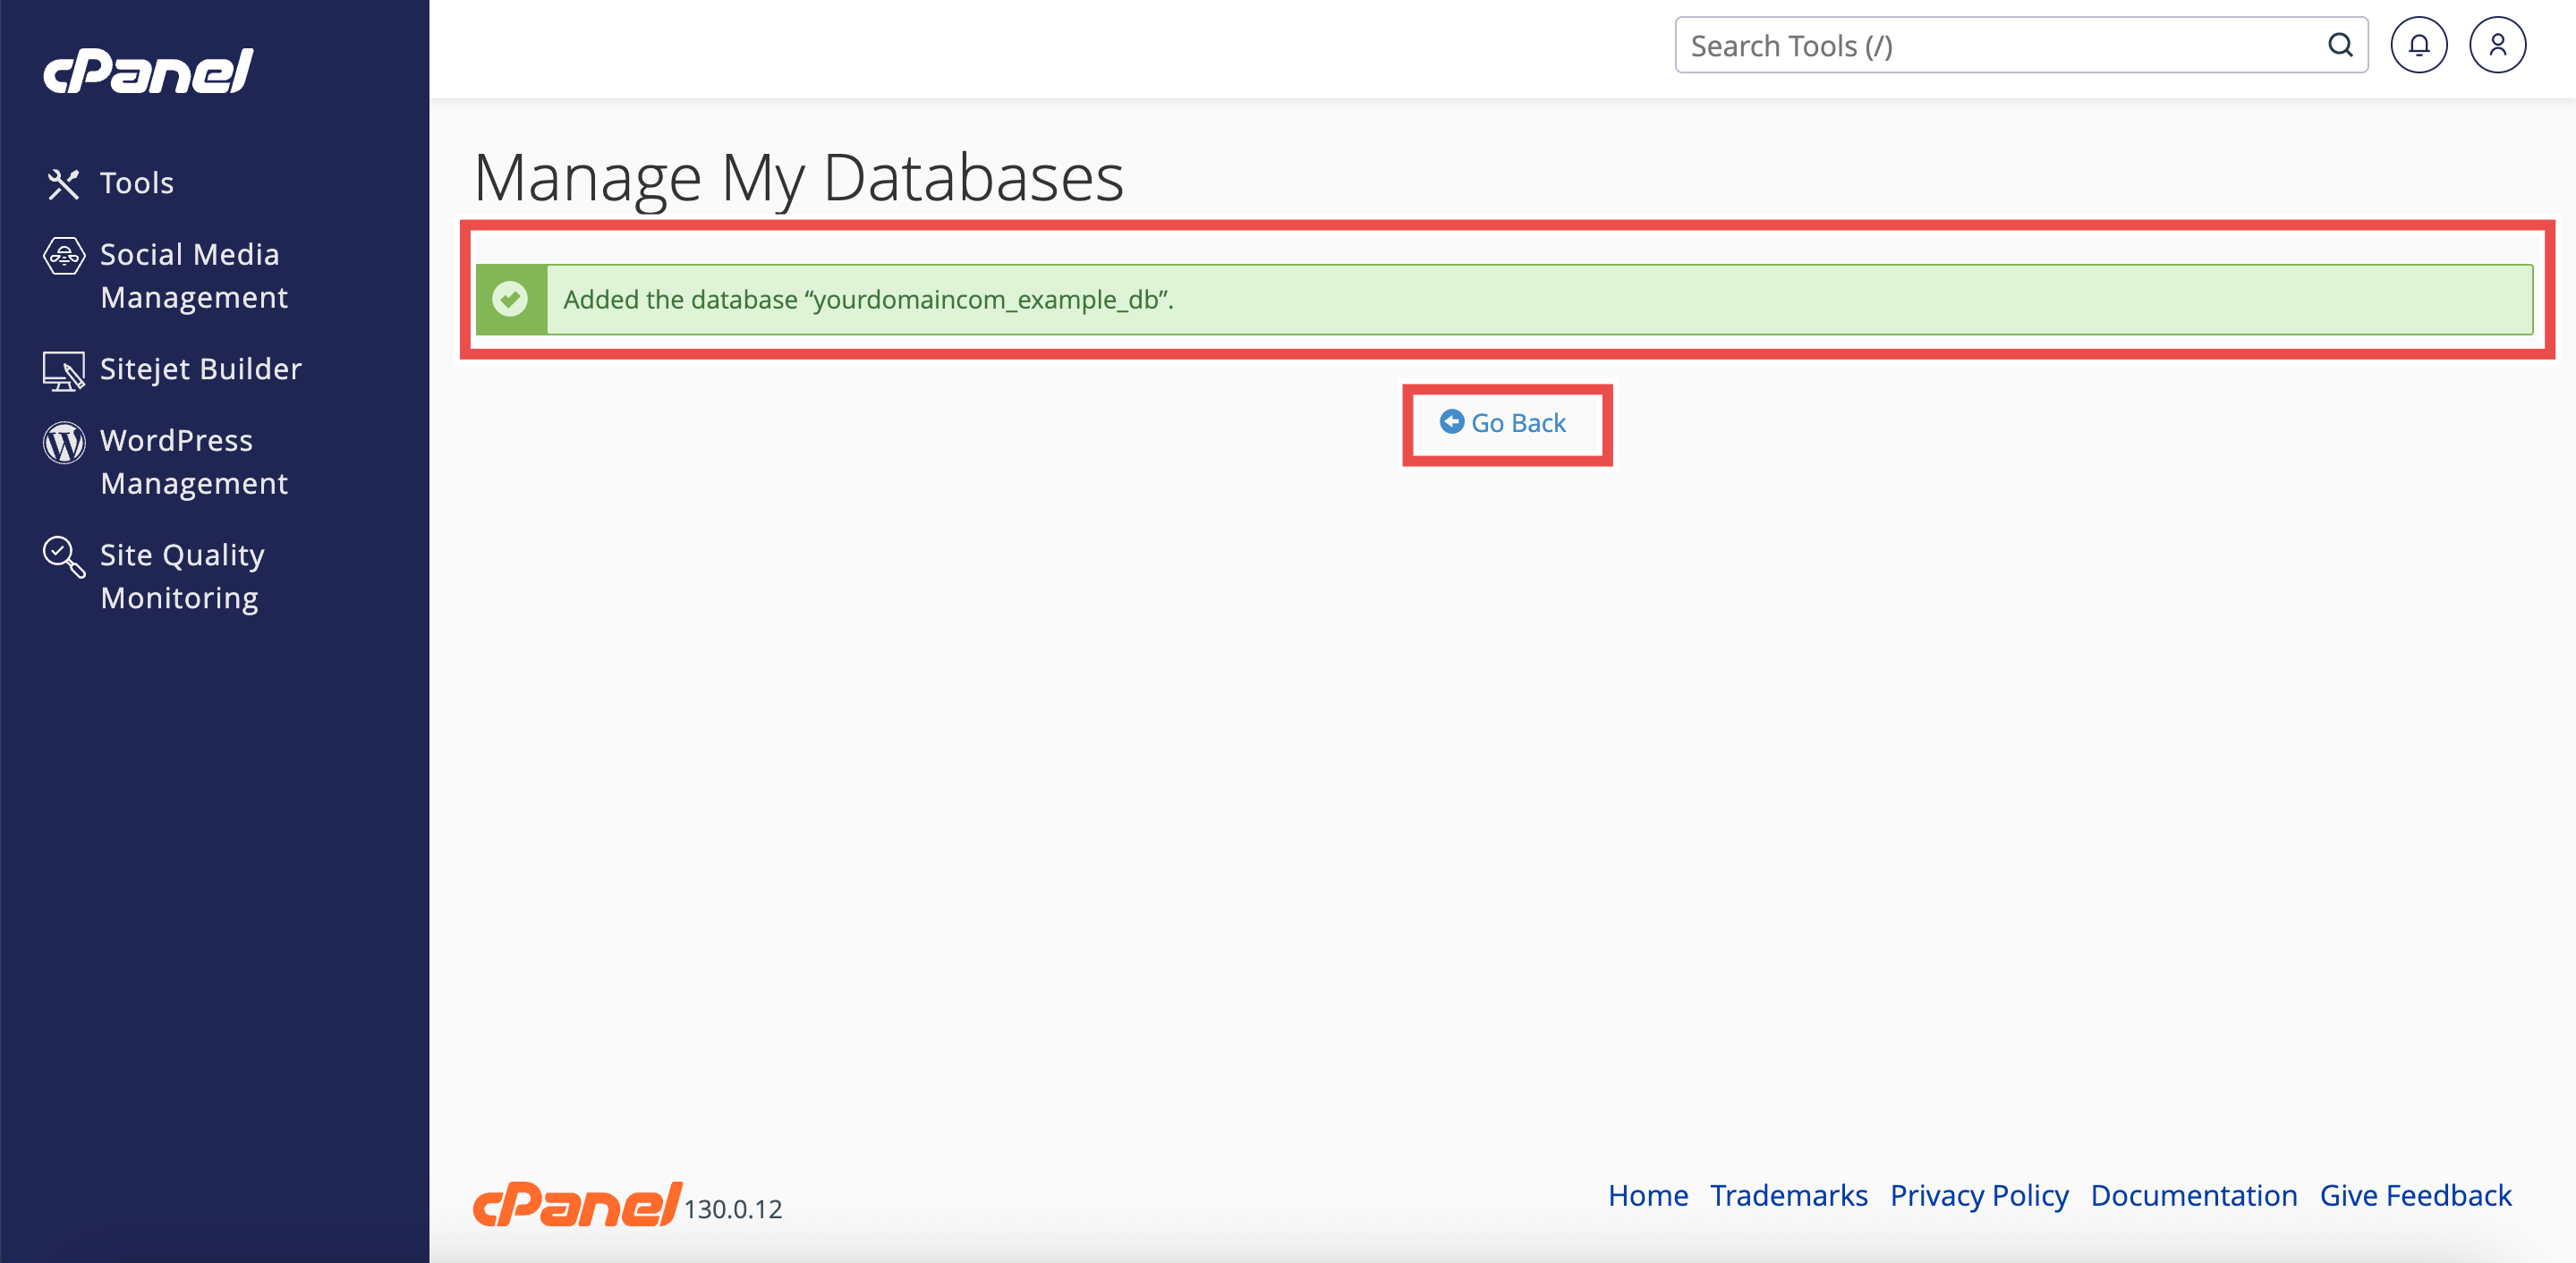
Task: Open Tools in the sidebar
Action: (137, 184)
